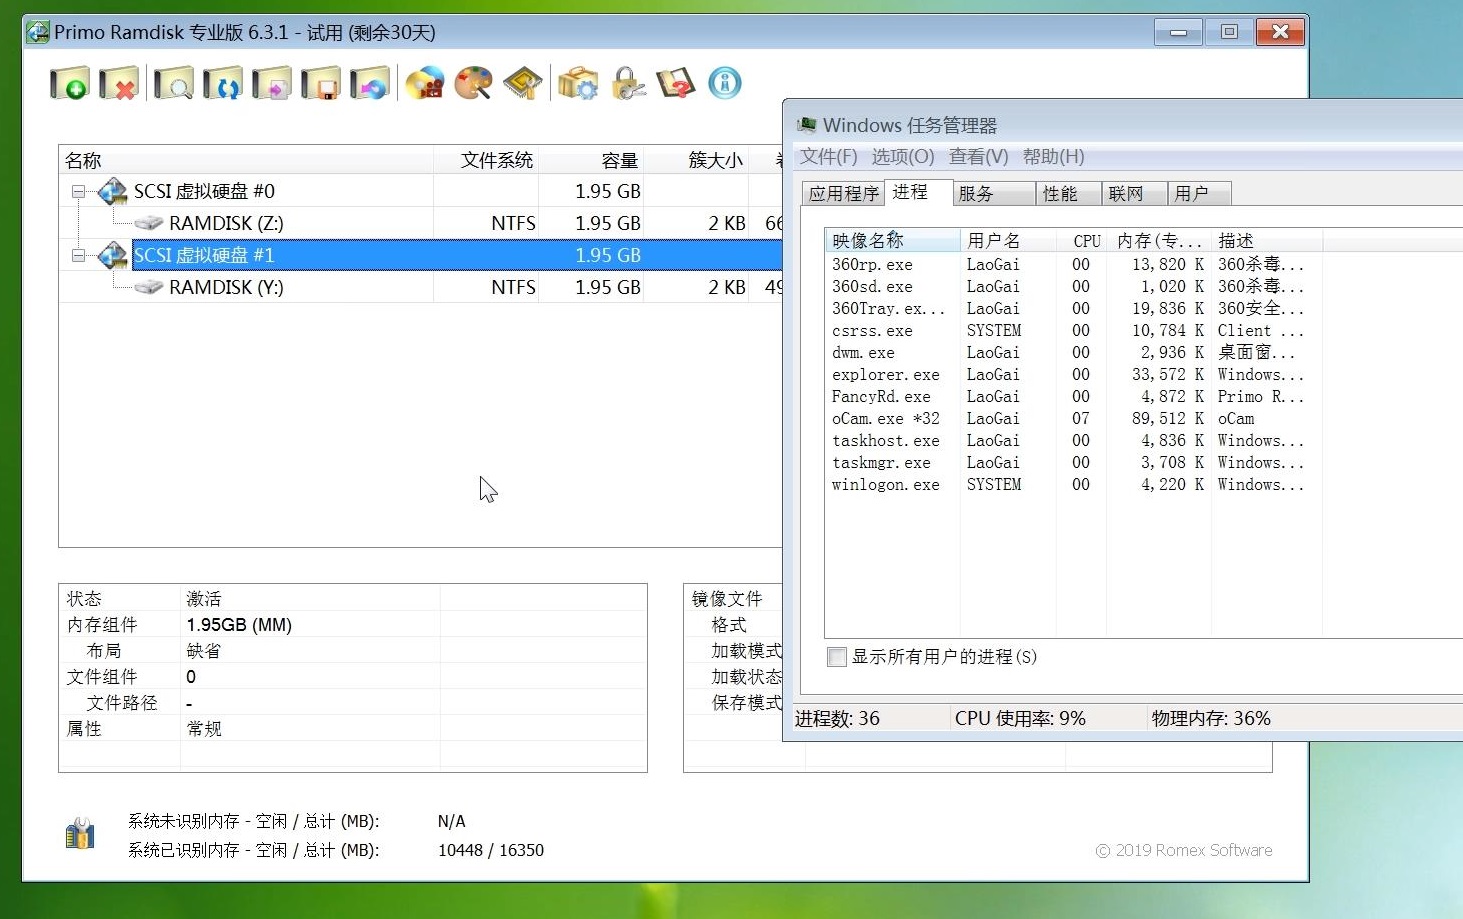Viewport: 1463px width, 919px height.
Task: Click the Refresh disk list icon
Action: pos(223,83)
